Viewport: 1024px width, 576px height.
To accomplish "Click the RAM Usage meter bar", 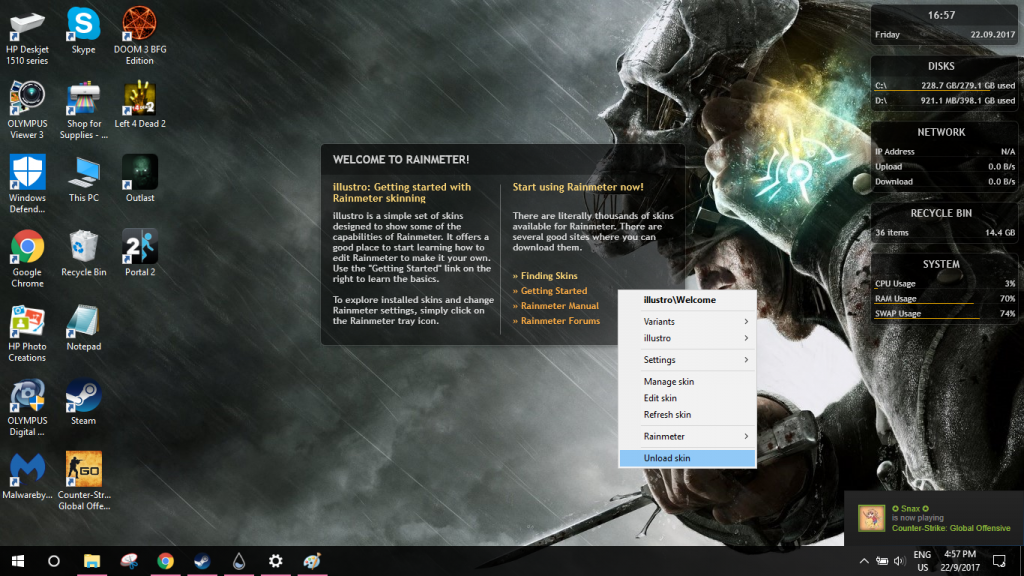I will click(944, 304).
